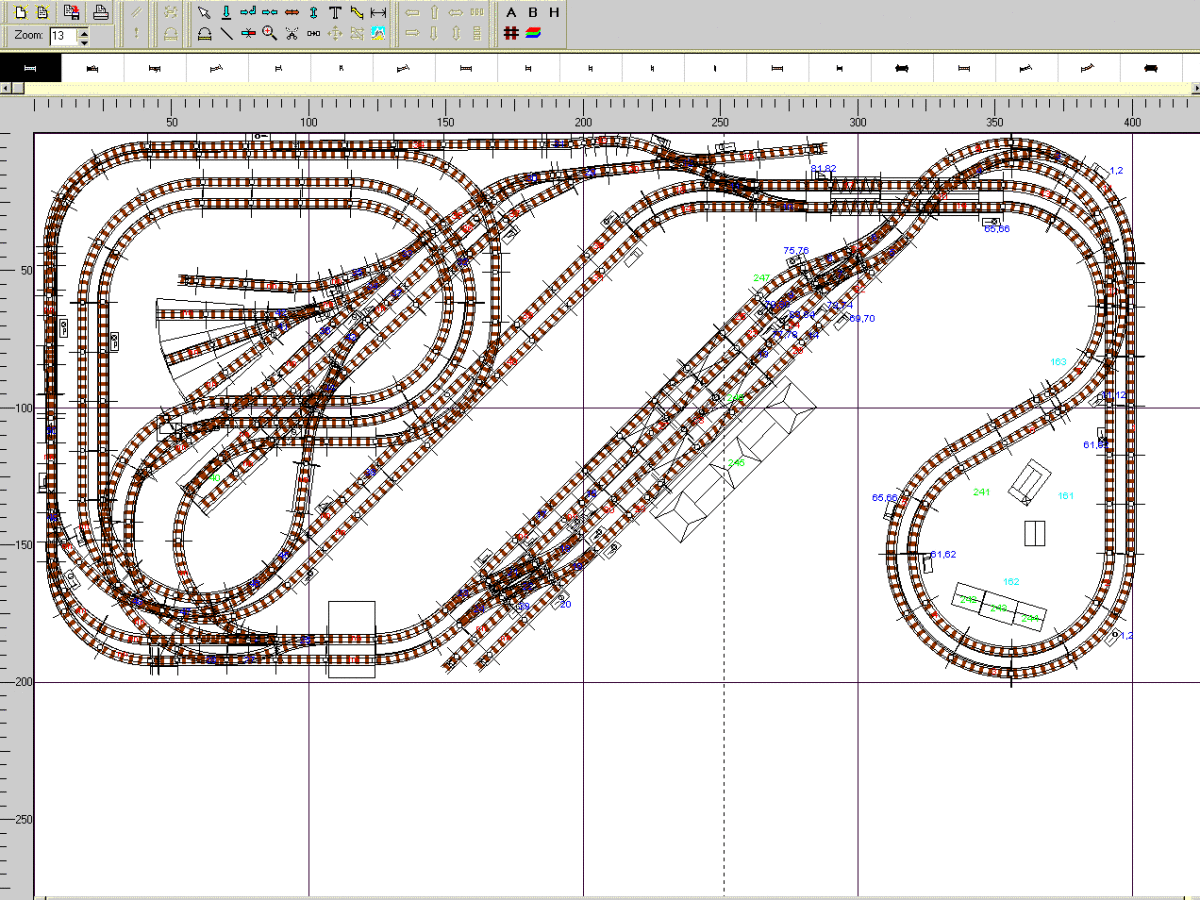
Task: Save the layout with the disk icon
Action: point(72,12)
